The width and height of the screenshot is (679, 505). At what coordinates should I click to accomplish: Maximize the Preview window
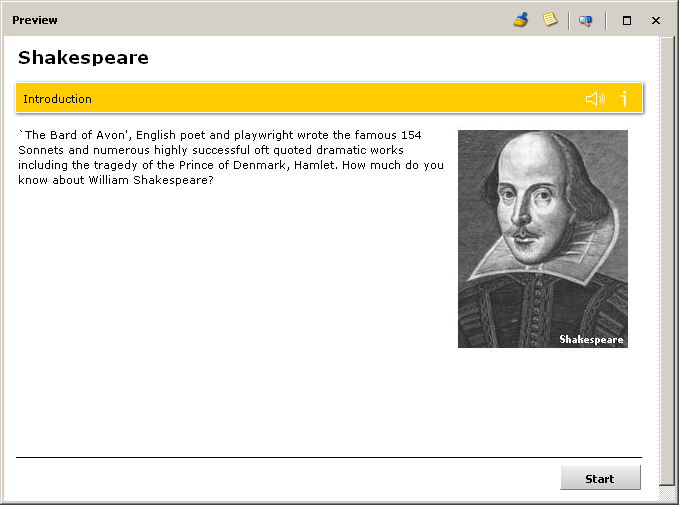click(x=627, y=20)
